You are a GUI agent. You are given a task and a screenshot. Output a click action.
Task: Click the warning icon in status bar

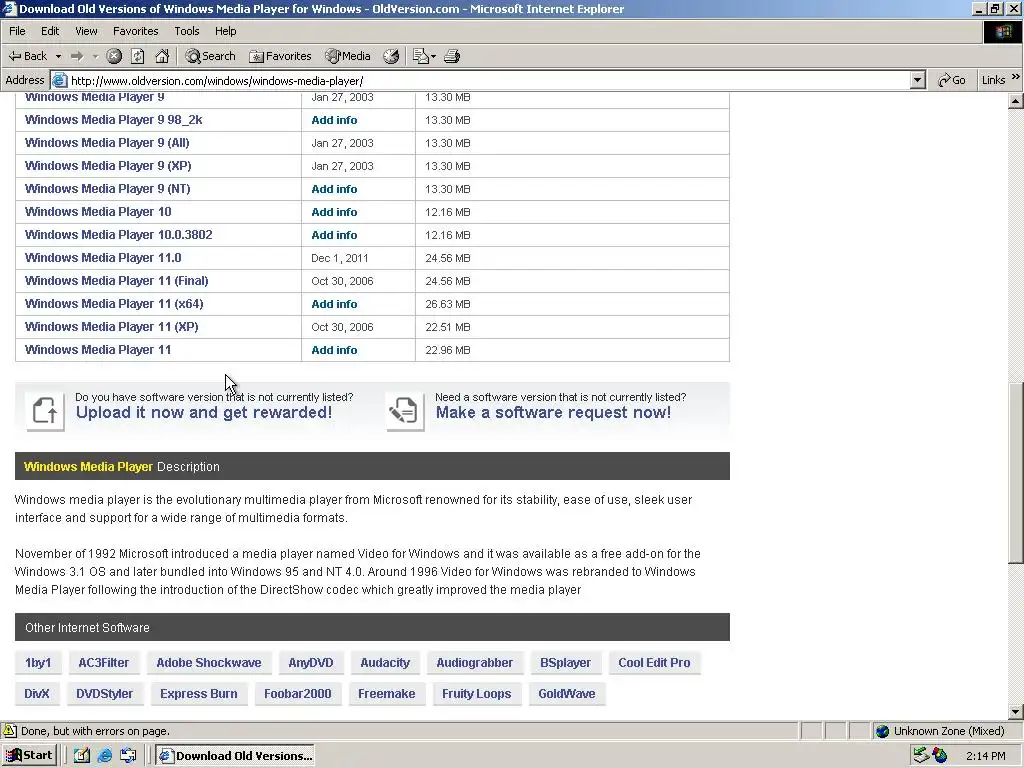10,730
